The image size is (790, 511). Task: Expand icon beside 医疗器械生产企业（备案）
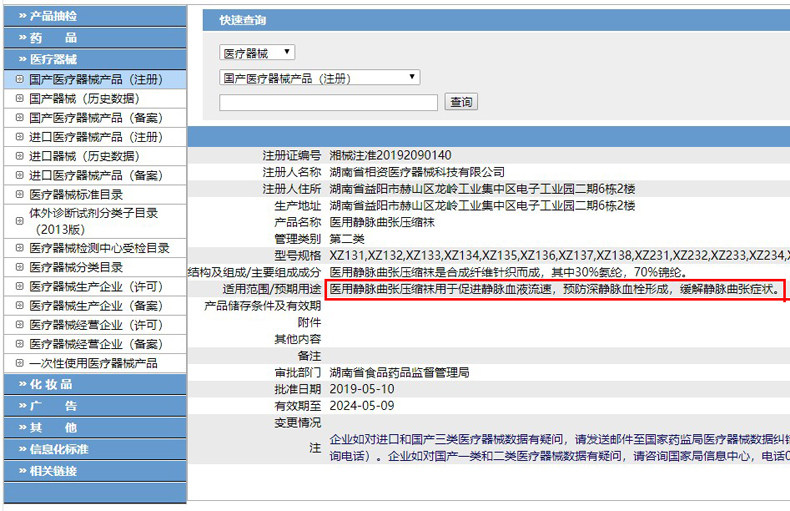(x=20, y=305)
